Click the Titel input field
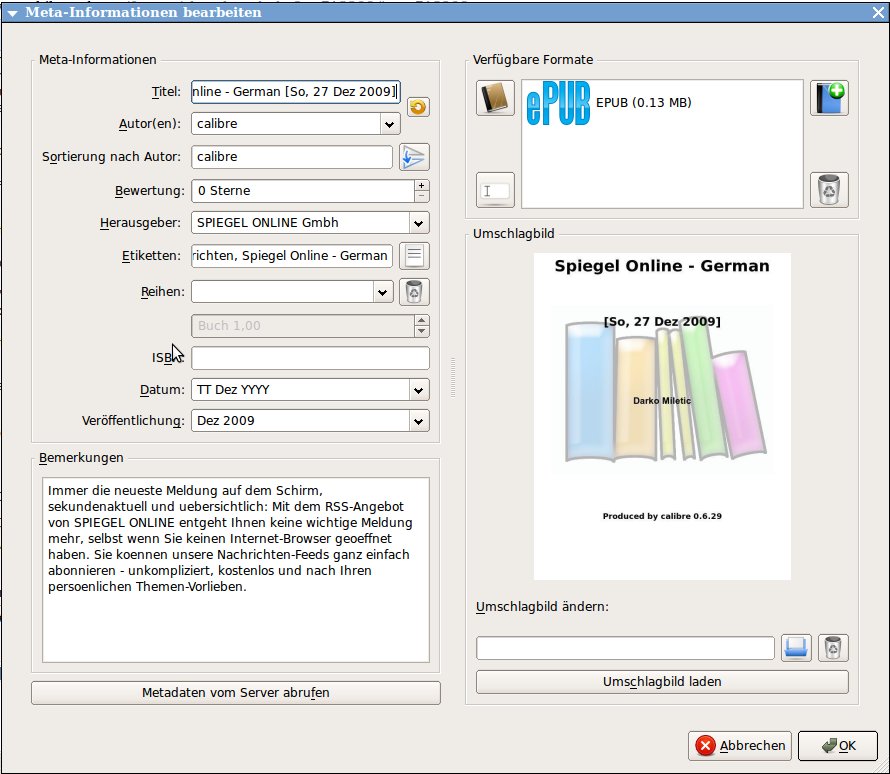Image resolution: width=890 pixels, height=774 pixels. coord(296,92)
